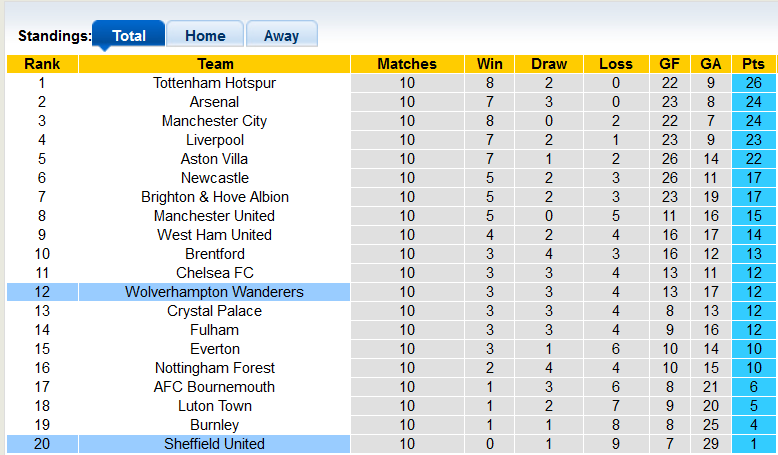Screen dimensions: 778x455
Task: Switch to the Home standings tab
Action: (205, 35)
